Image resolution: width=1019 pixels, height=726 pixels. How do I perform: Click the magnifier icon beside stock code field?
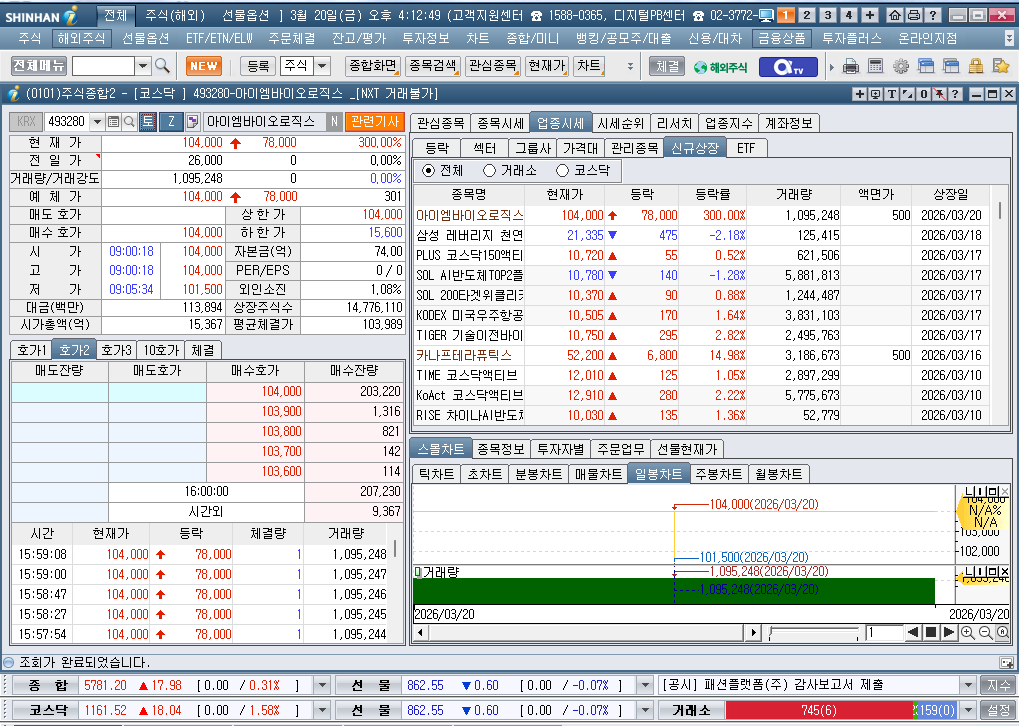pos(129,122)
